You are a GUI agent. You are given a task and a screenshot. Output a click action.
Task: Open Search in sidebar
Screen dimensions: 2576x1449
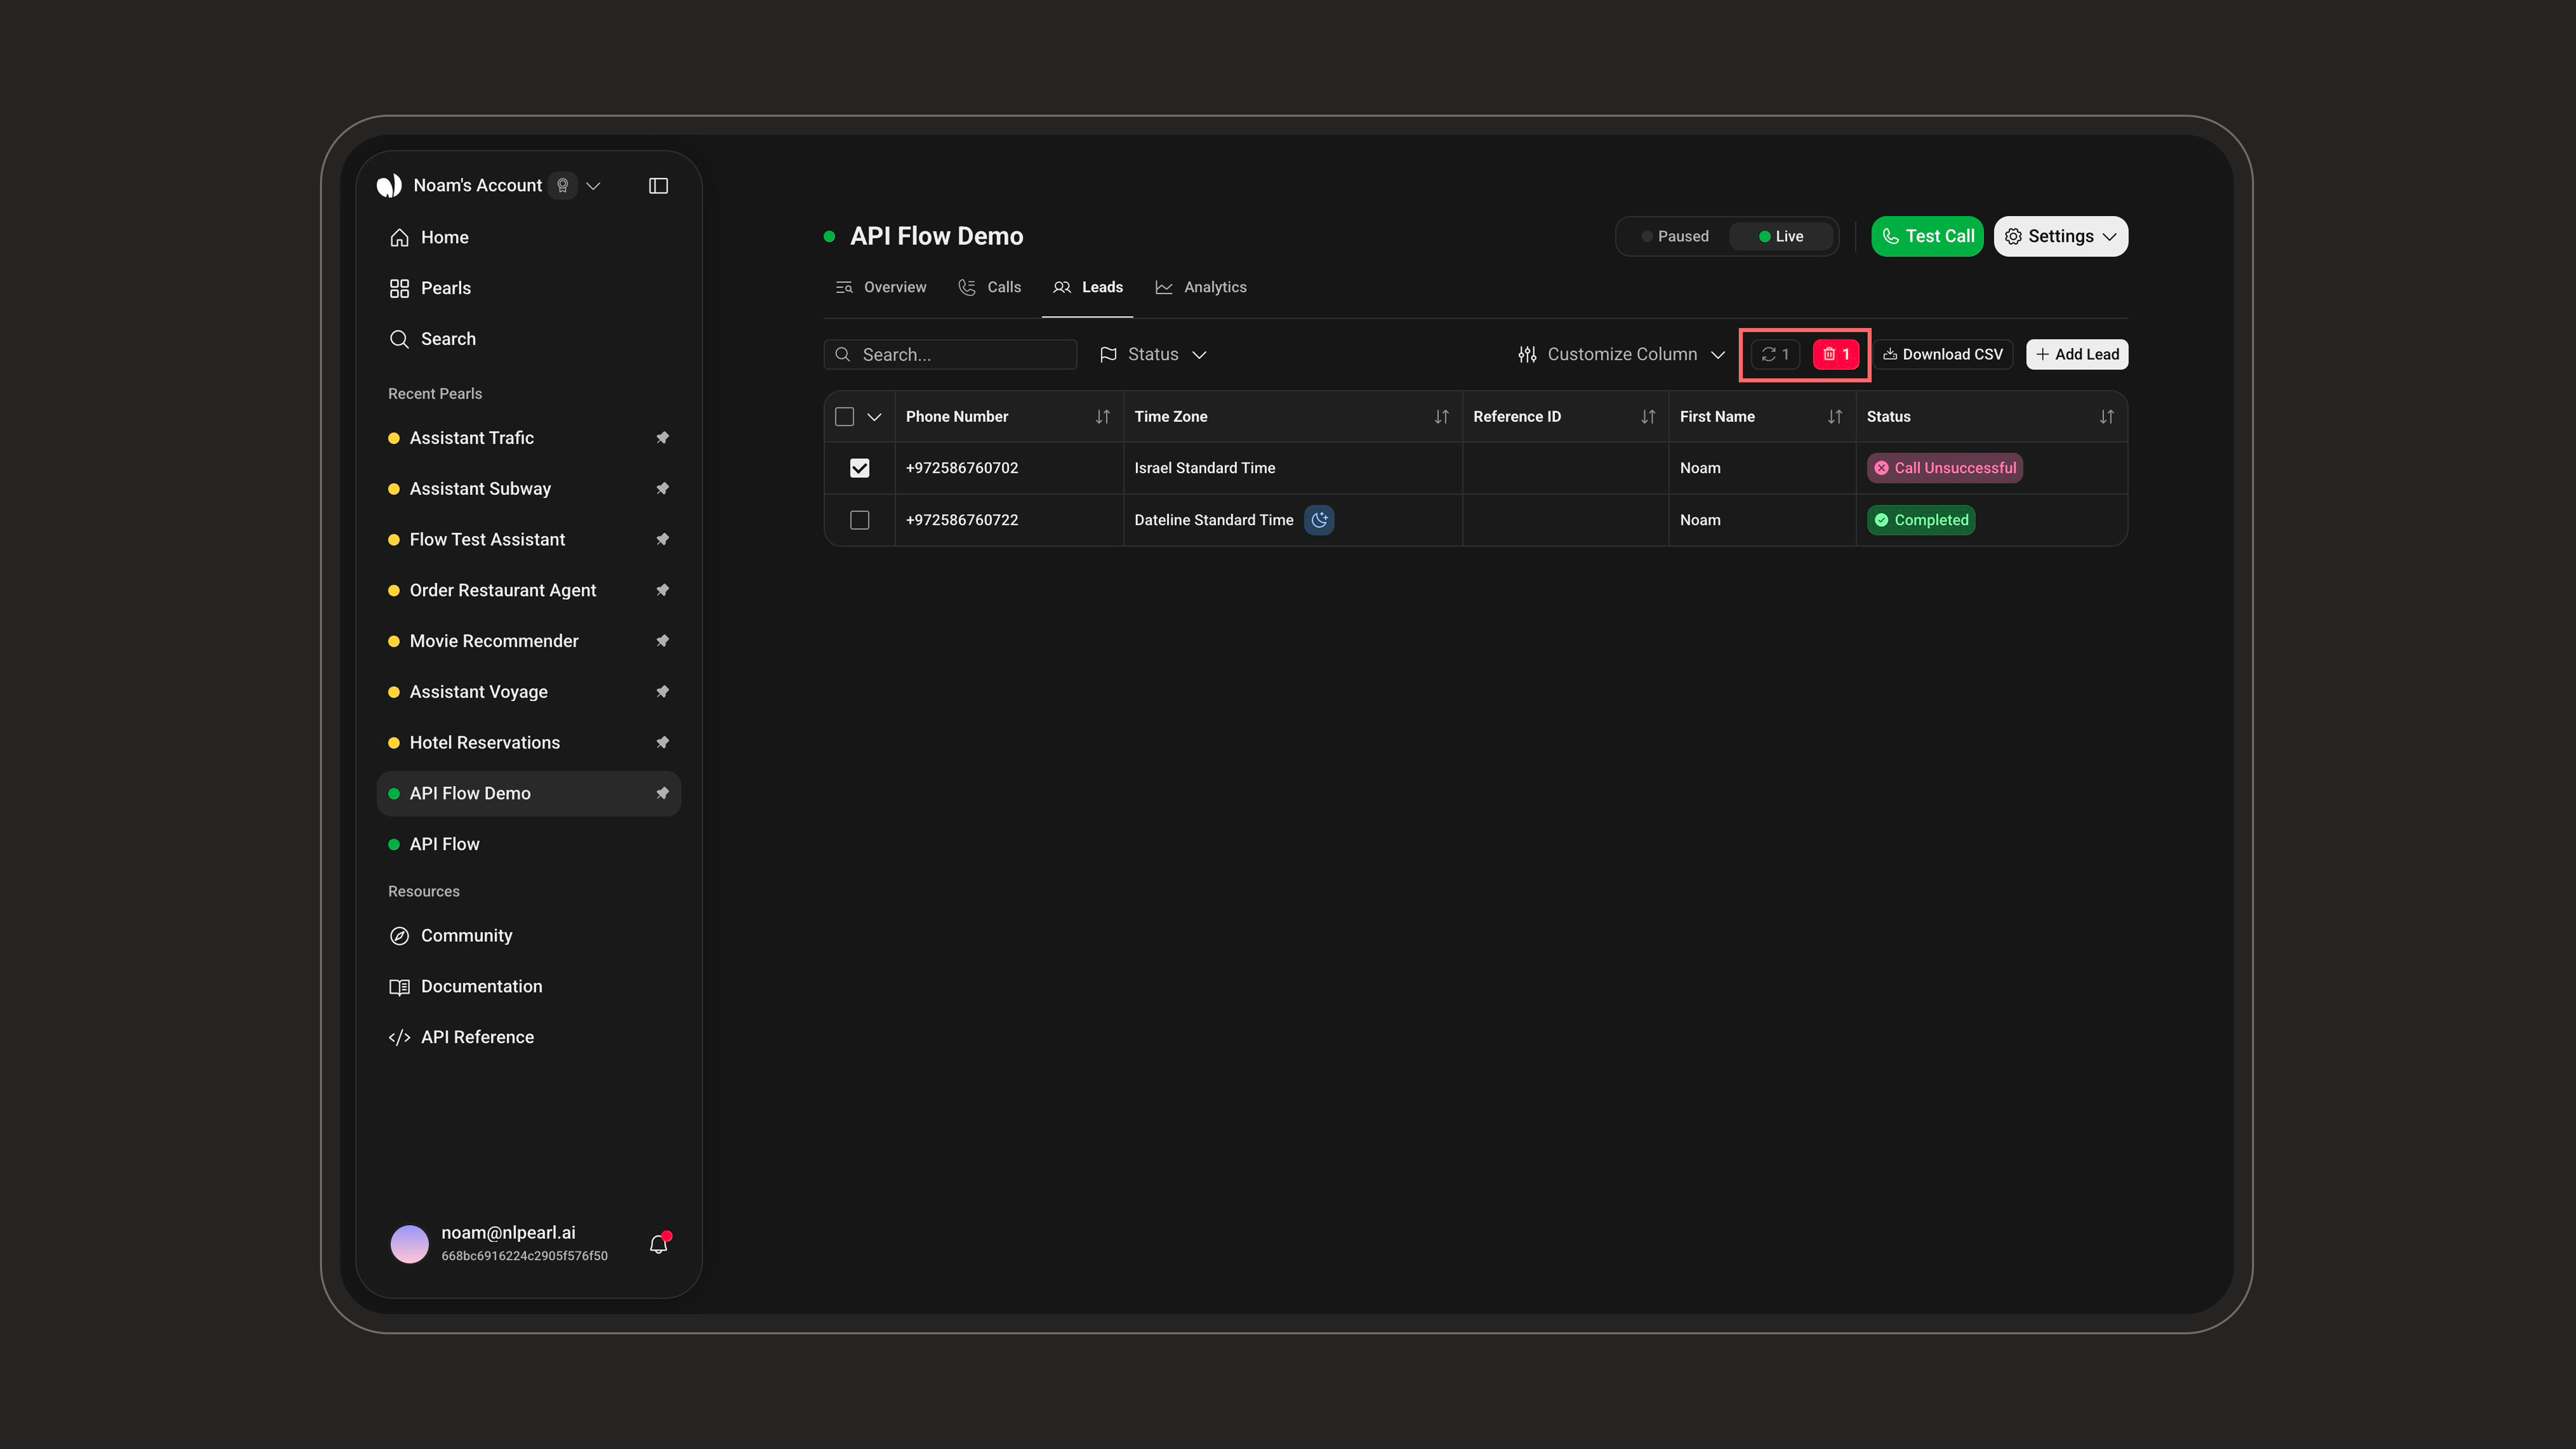pyautogui.click(x=529, y=340)
